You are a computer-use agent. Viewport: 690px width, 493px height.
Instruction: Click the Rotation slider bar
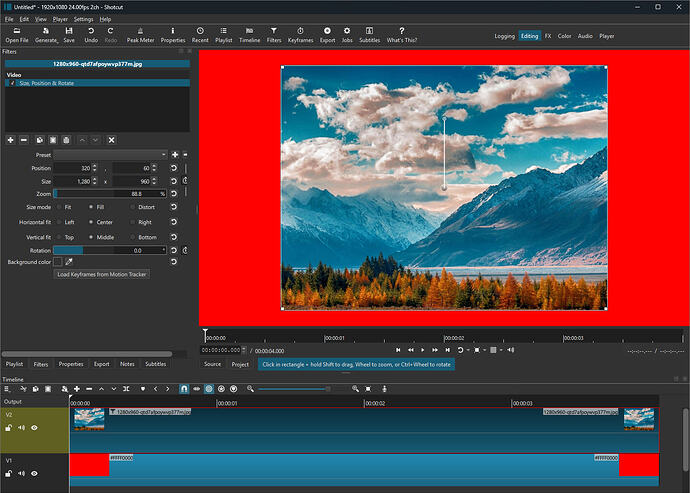tap(109, 250)
